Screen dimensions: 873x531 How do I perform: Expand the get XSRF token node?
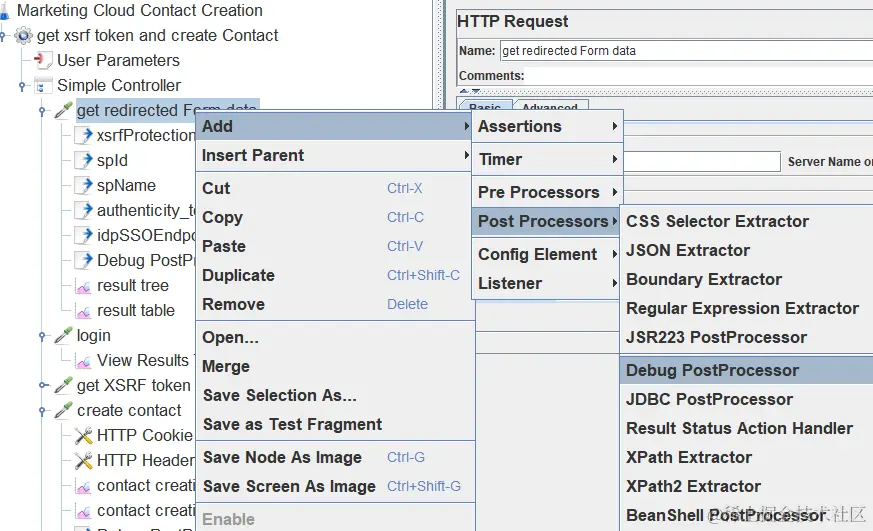tap(42, 385)
